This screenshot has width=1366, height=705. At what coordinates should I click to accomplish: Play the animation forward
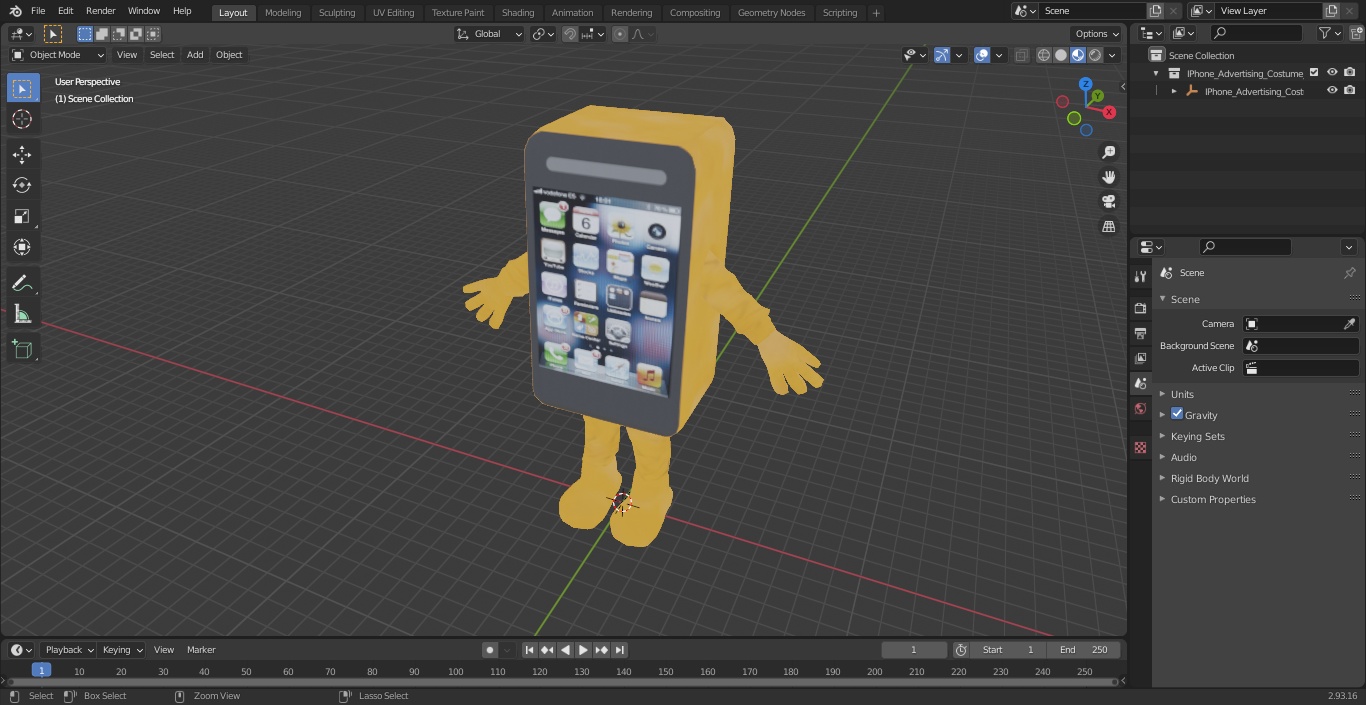[x=583, y=650]
